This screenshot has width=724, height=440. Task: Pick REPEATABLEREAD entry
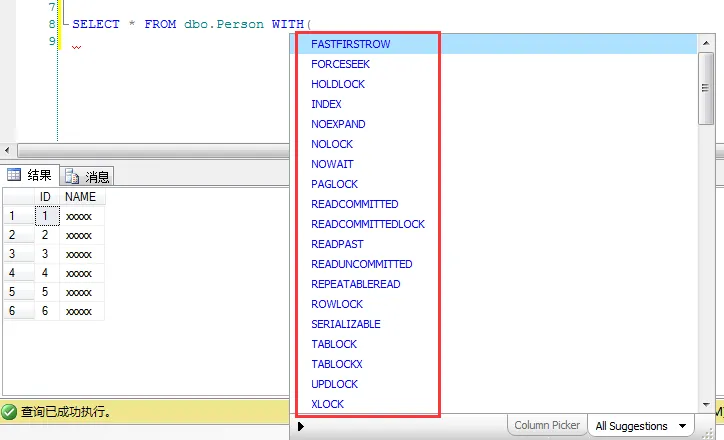tap(356, 284)
